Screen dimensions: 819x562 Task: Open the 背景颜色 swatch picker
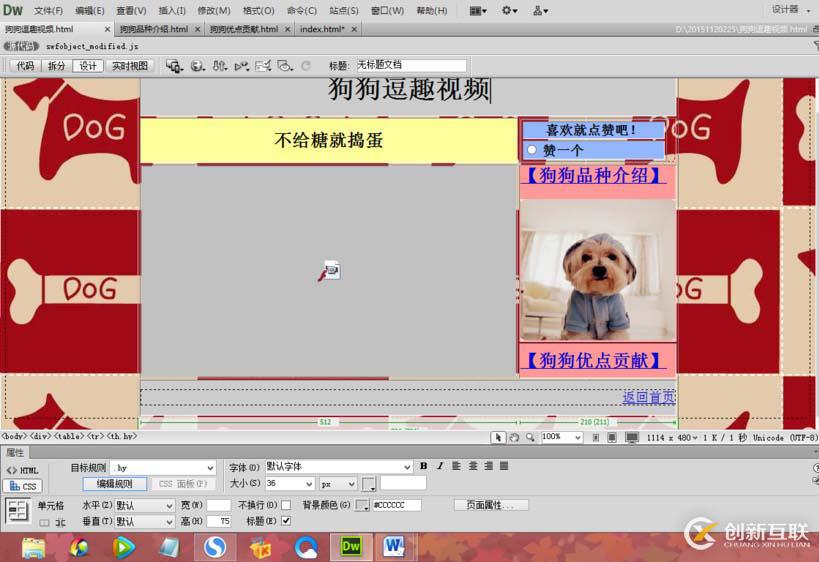pyautogui.click(x=362, y=505)
